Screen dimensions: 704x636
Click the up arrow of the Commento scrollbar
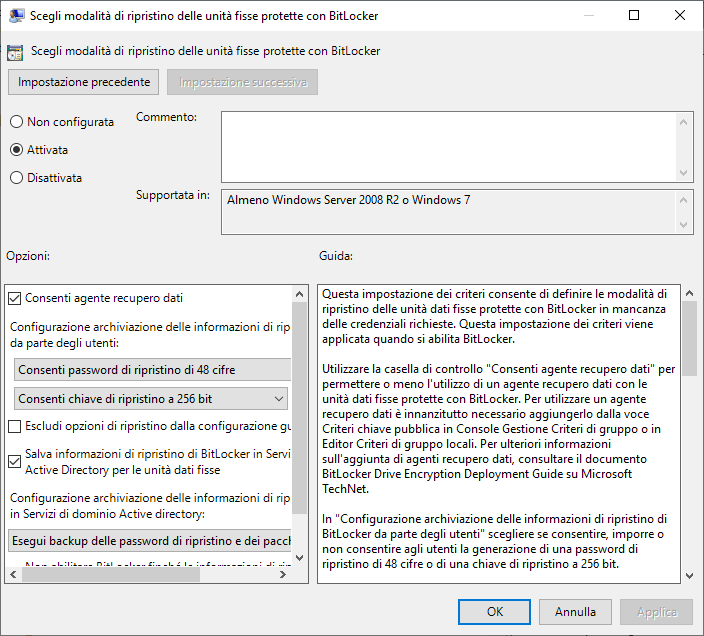coord(683,122)
